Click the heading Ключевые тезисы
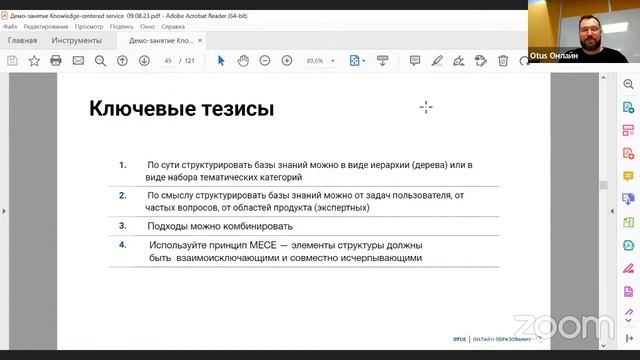The height and width of the screenshot is (360, 640). pos(182,109)
